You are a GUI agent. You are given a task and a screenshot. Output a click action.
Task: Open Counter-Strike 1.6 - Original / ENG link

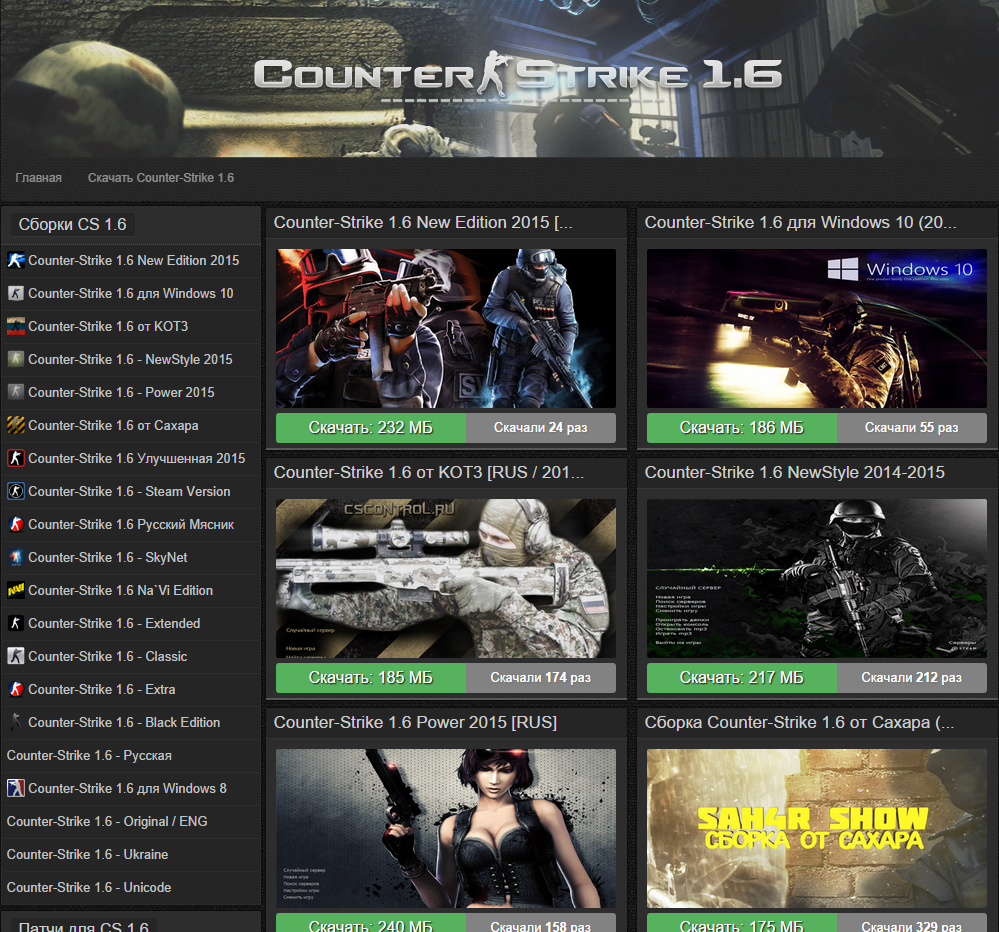click(107, 821)
